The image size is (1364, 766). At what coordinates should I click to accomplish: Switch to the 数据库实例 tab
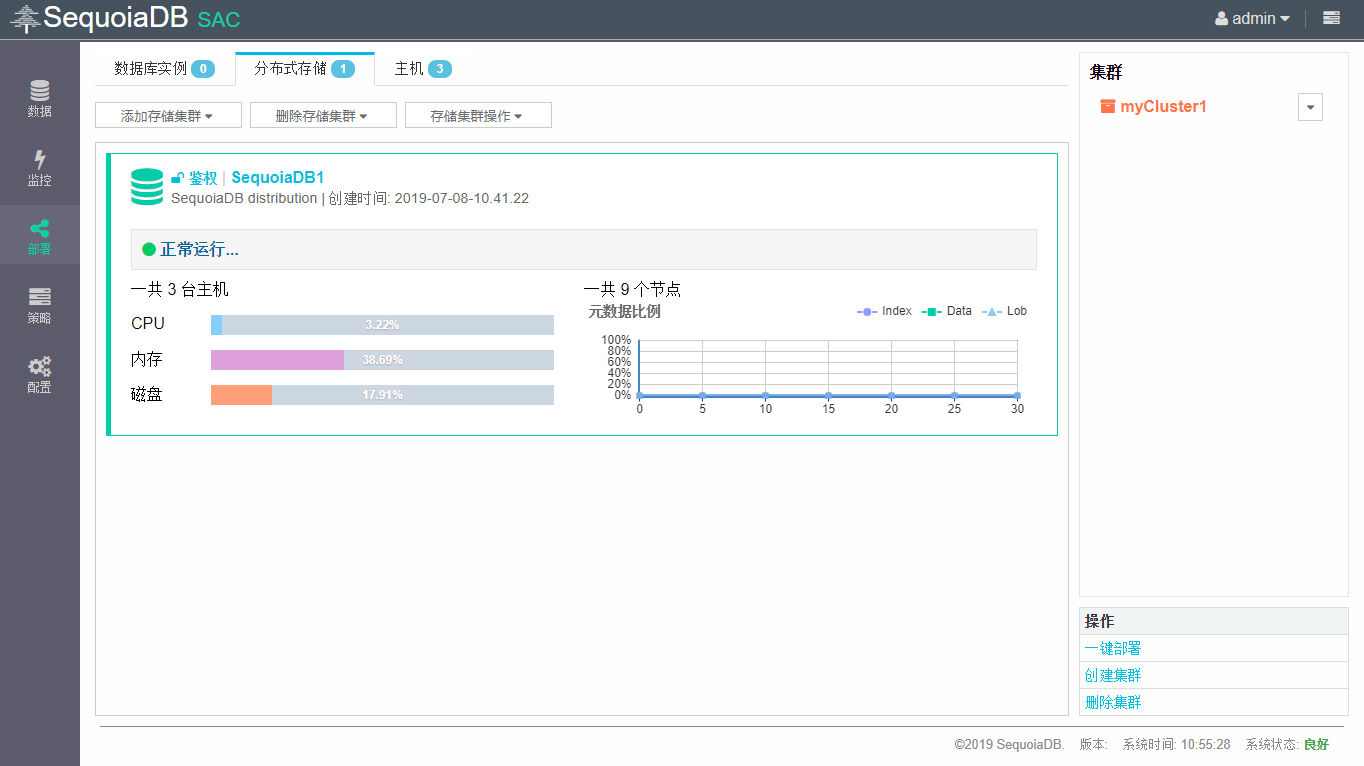164,69
